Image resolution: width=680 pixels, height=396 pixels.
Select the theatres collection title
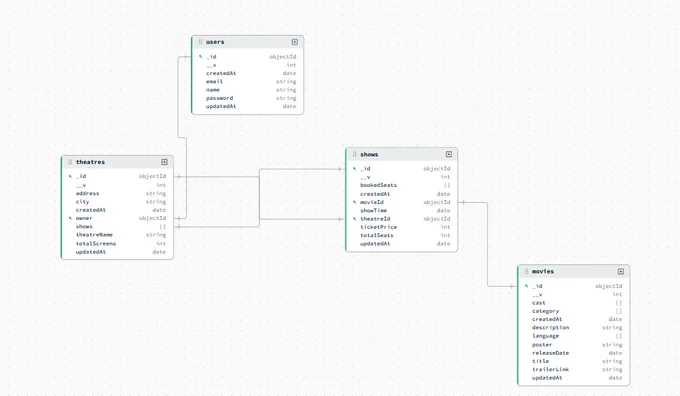point(90,162)
